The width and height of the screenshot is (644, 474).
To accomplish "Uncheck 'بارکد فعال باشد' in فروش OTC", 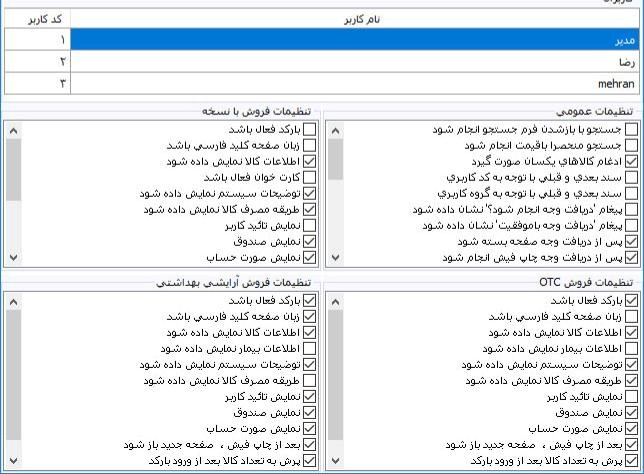I will [x=631, y=301].
